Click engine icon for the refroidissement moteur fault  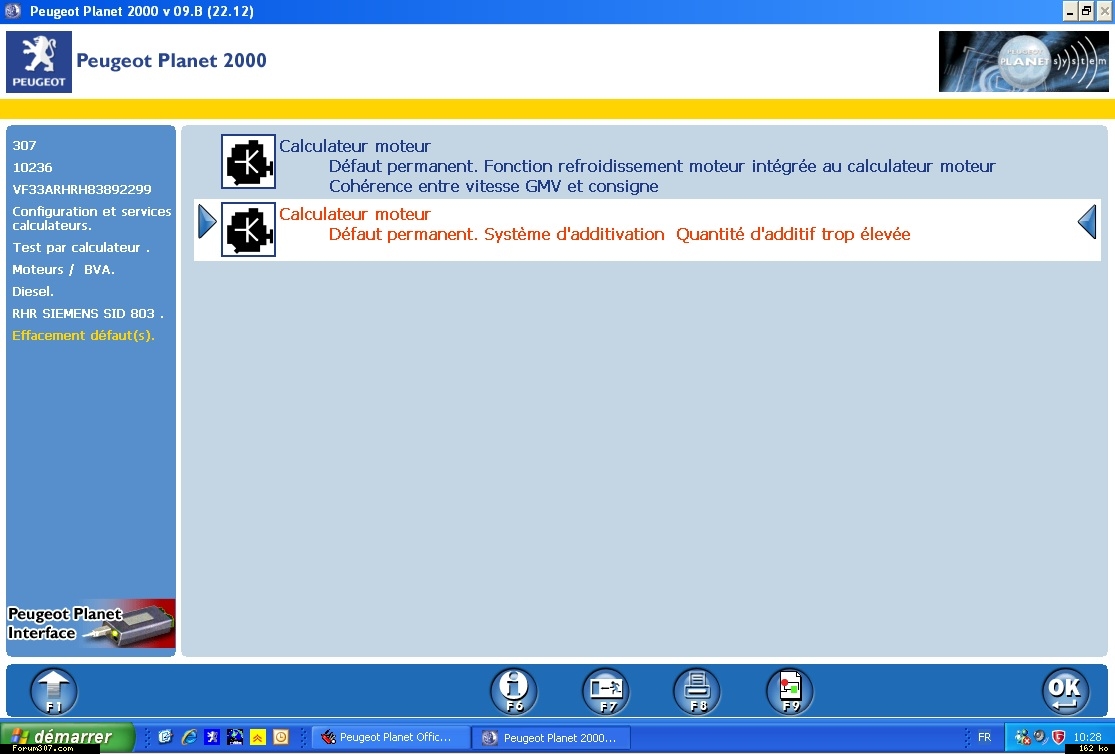coord(248,161)
